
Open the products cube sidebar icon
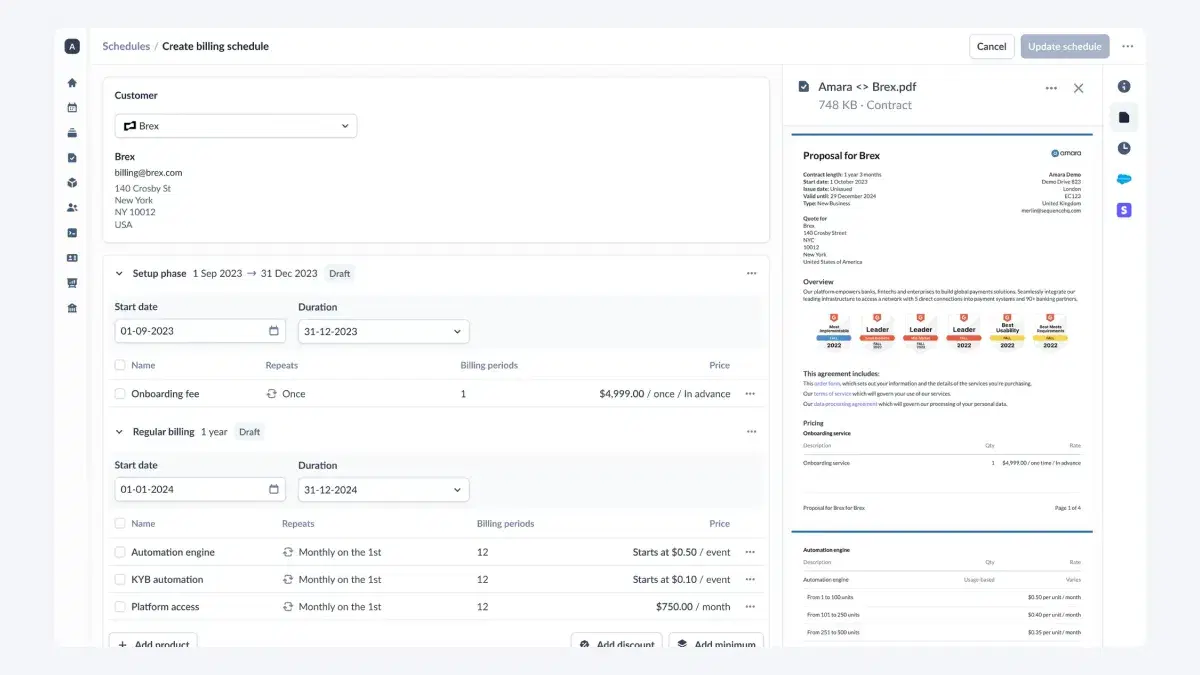[72, 183]
